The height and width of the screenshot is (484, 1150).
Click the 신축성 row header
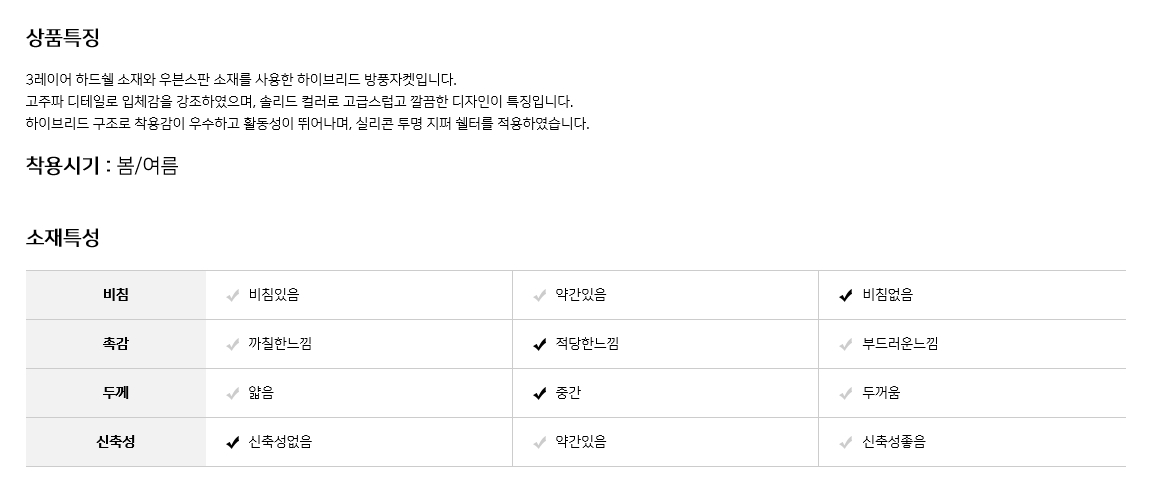[116, 442]
